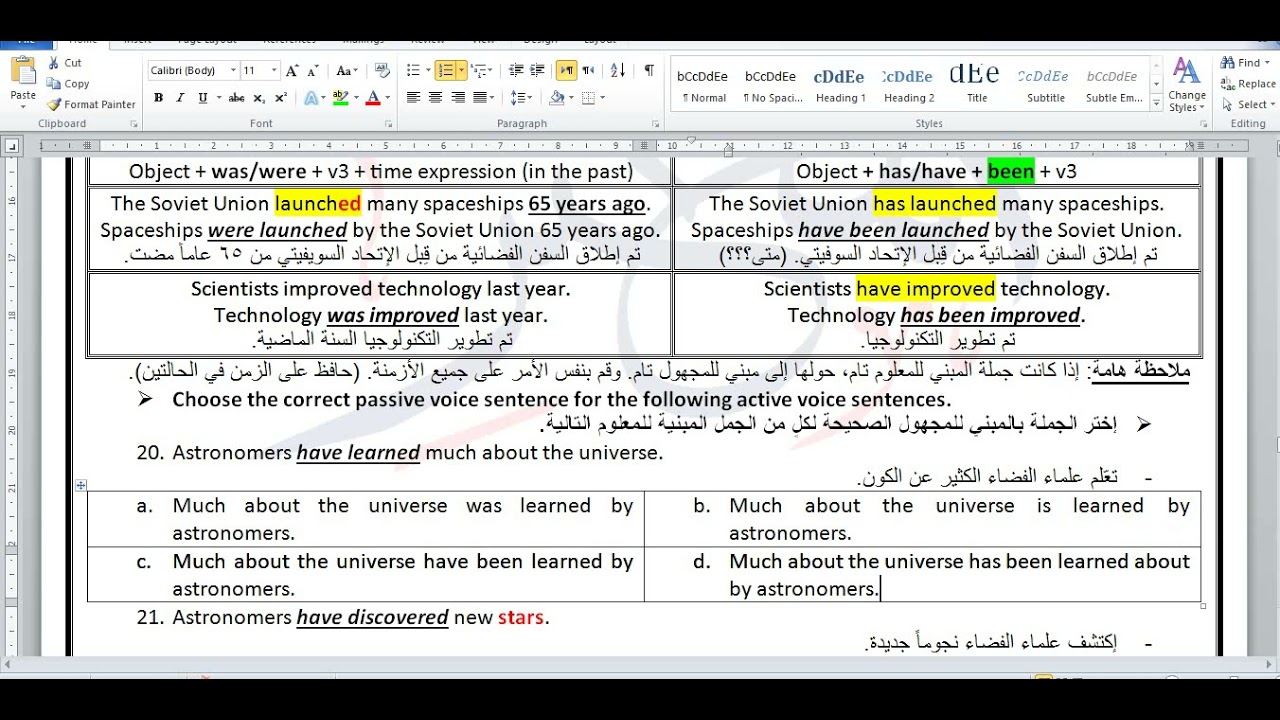Viewport: 1280px width, 720px height.
Task: Click the ruler tab selector box
Action: [11, 146]
